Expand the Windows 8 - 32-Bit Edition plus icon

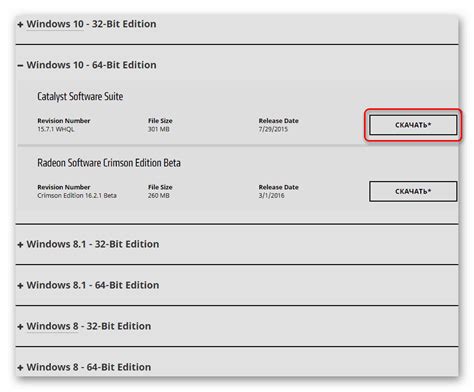(20, 327)
